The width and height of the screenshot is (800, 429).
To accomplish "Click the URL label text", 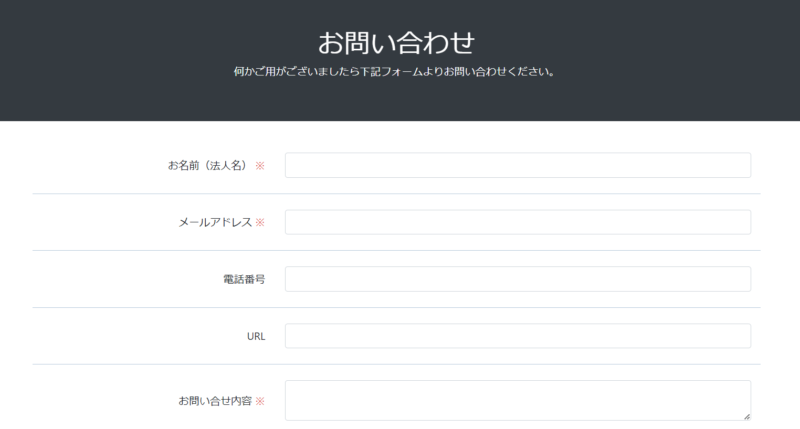I will tap(256, 336).
